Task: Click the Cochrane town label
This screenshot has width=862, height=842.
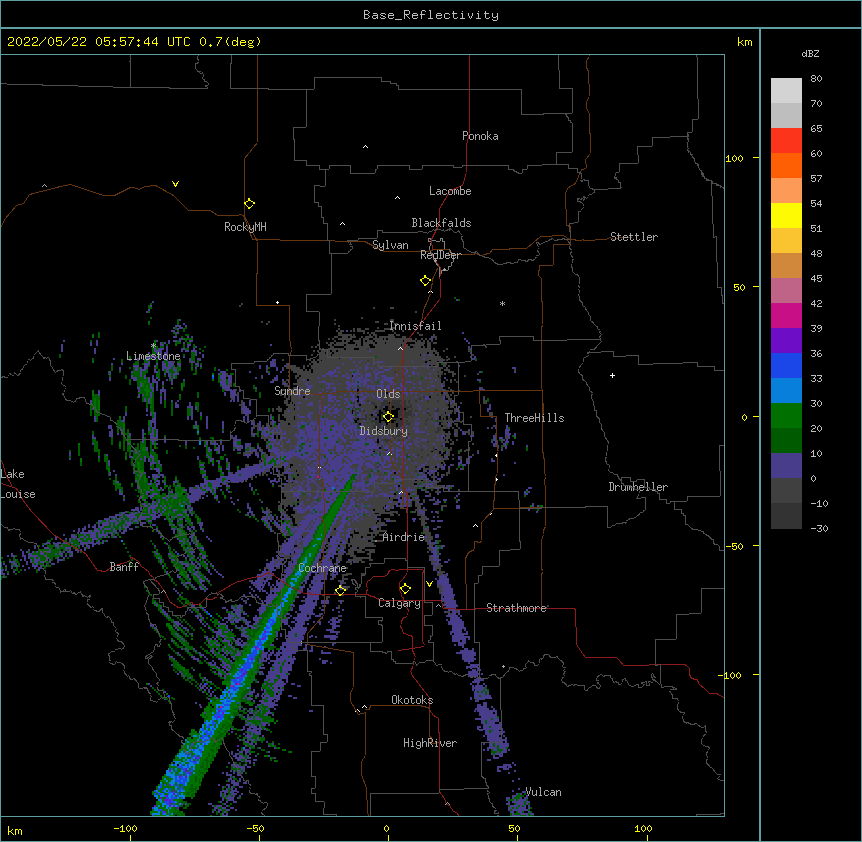Action: coord(322,568)
